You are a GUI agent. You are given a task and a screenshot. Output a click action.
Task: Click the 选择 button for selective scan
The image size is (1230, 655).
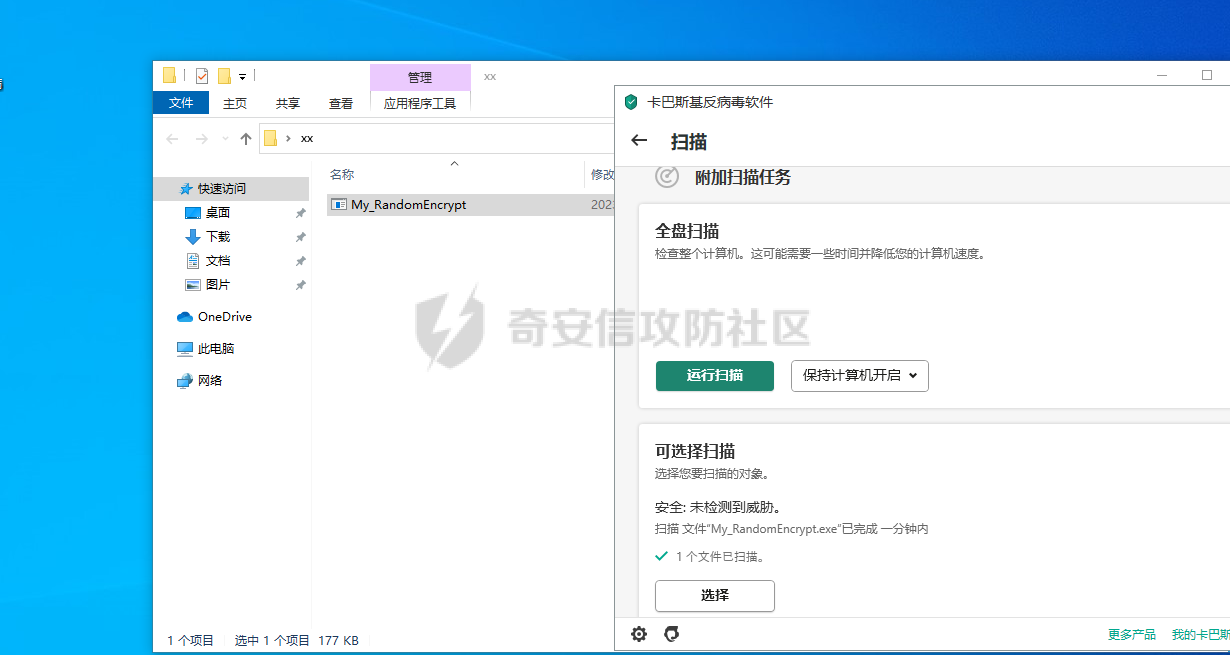tap(715, 596)
